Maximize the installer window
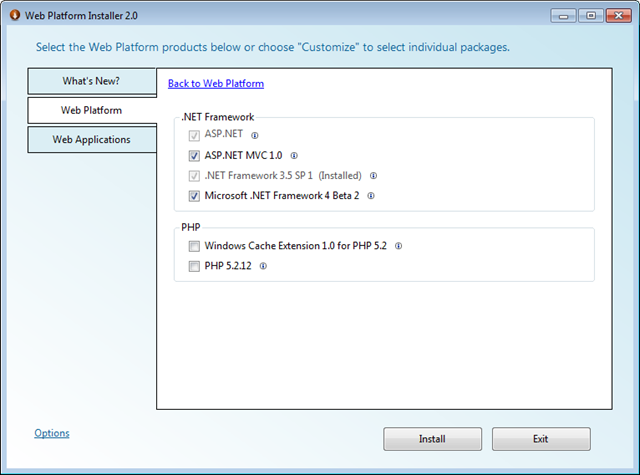Screen dimensions: 640x475 (591, 16)
